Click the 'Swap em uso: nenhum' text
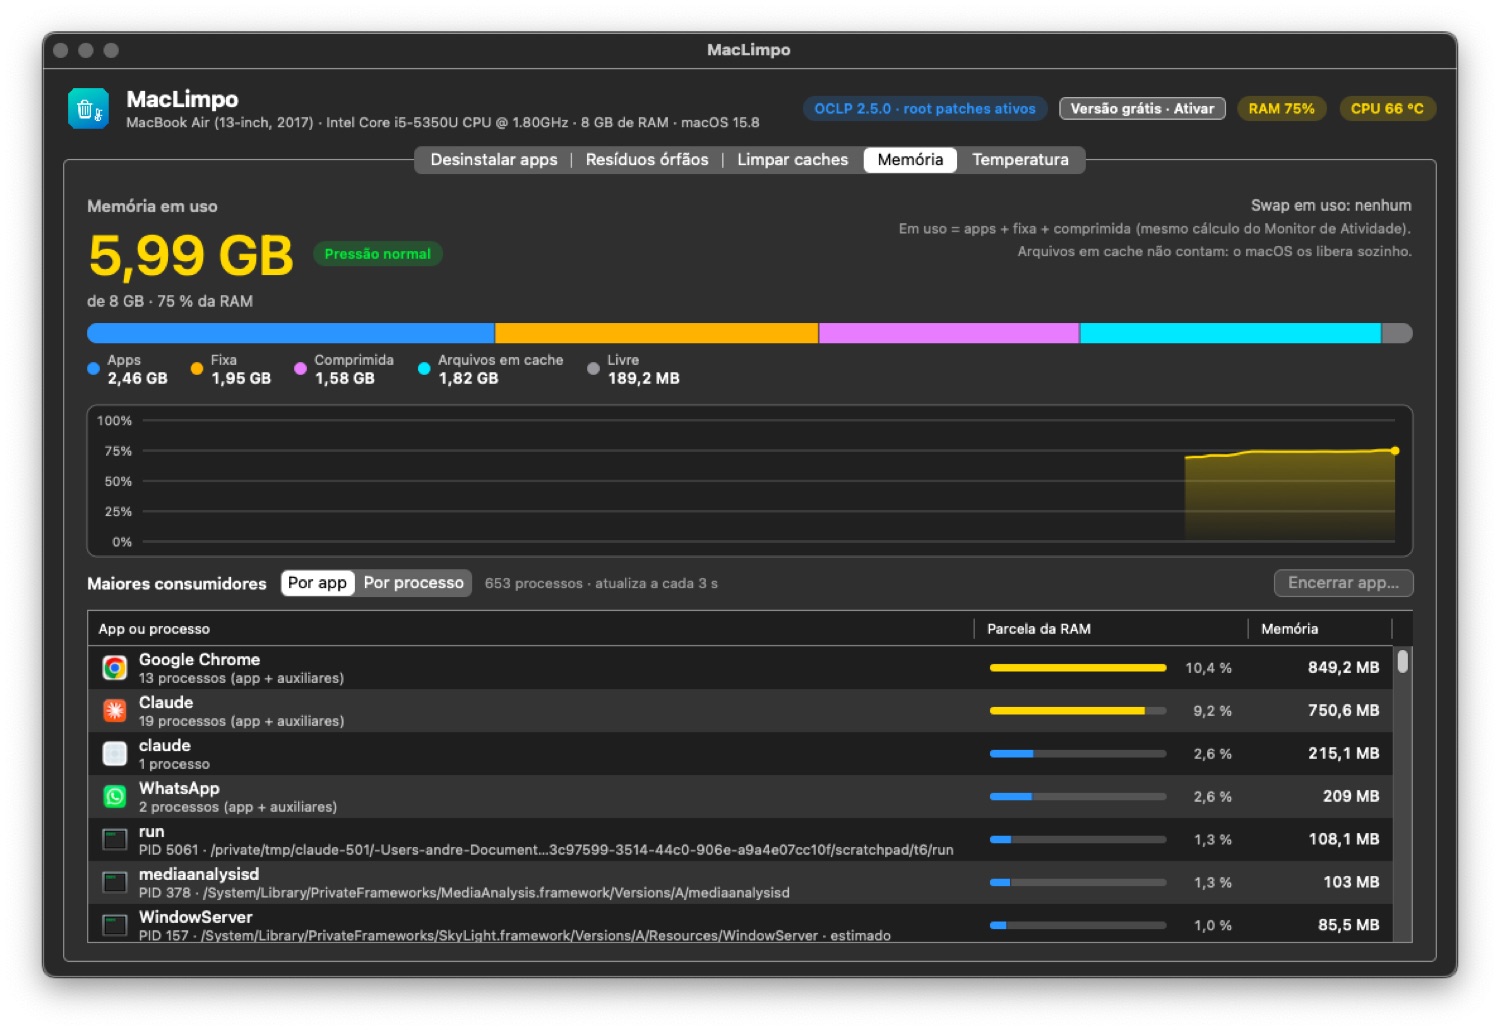The width and height of the screenshot is (1500, 1030). point(1331,206)
